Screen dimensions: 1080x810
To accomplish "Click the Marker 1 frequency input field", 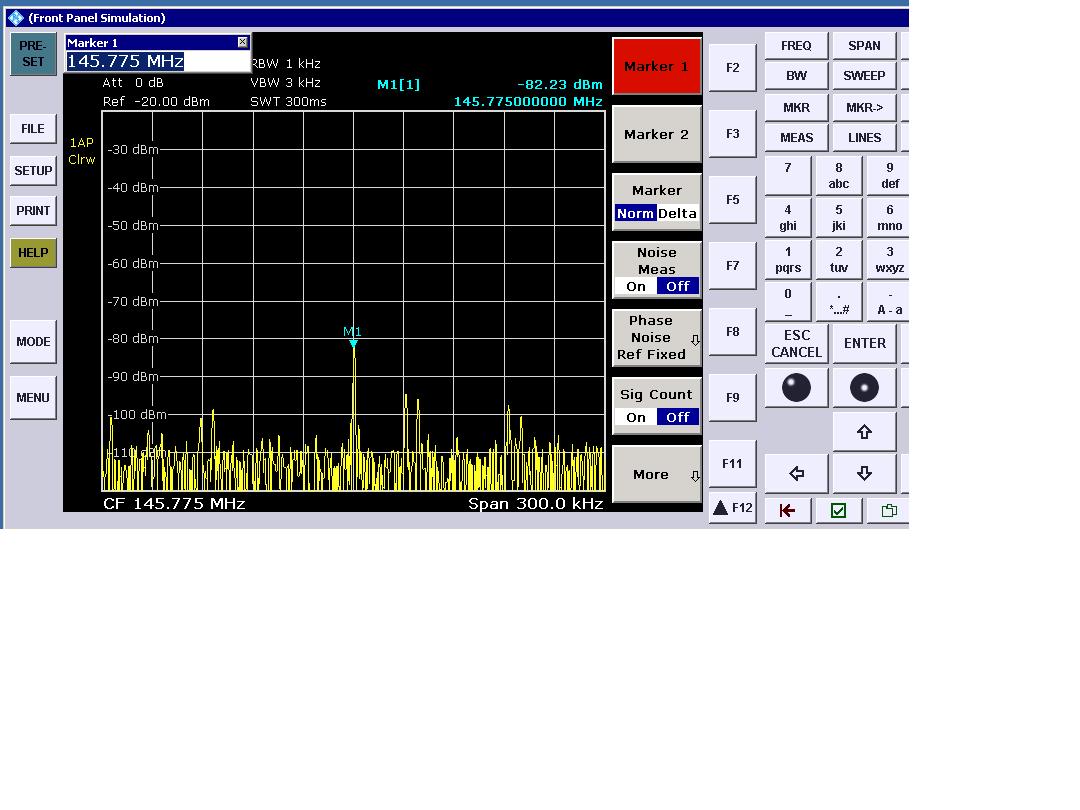I will pos(157,61).
